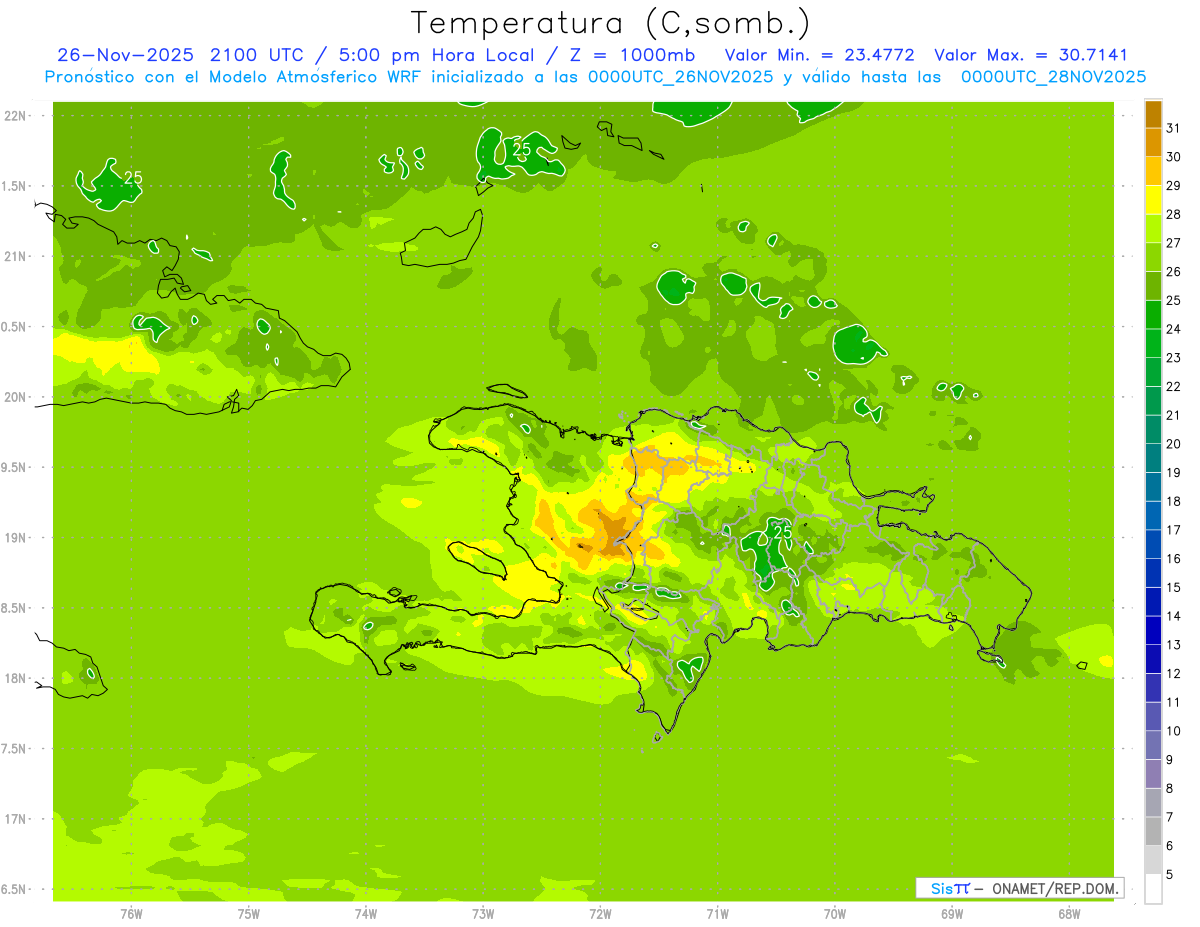Pick the purple colorbar swatch between 8 and 9
This screenshot has width=1200, height=927.
click(x=1153, y=774)
